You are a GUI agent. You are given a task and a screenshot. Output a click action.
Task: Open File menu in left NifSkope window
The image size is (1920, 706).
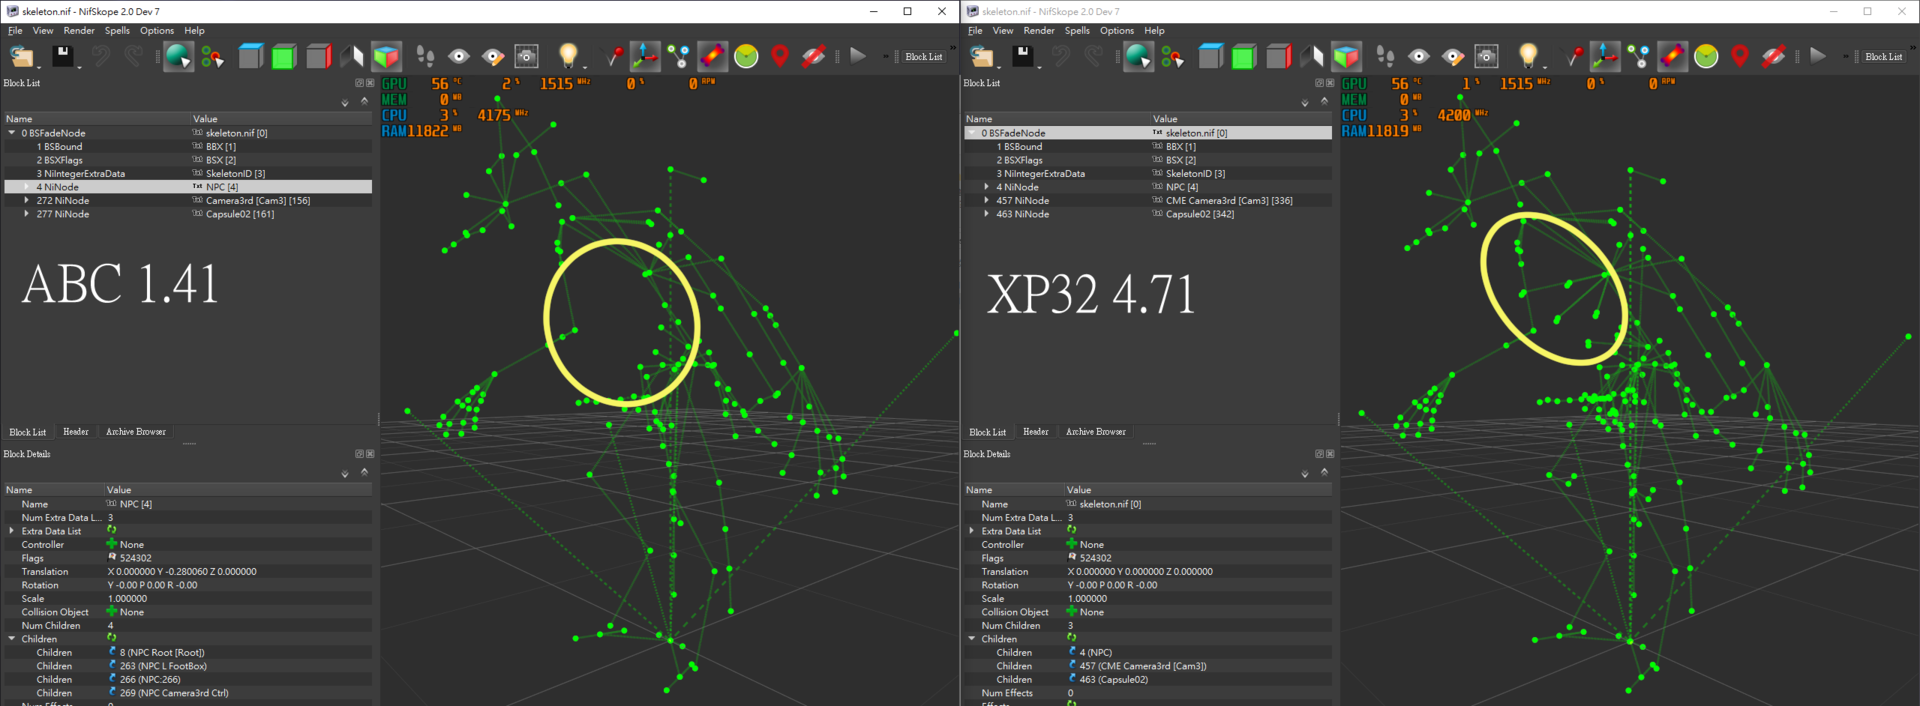point(15,31)
